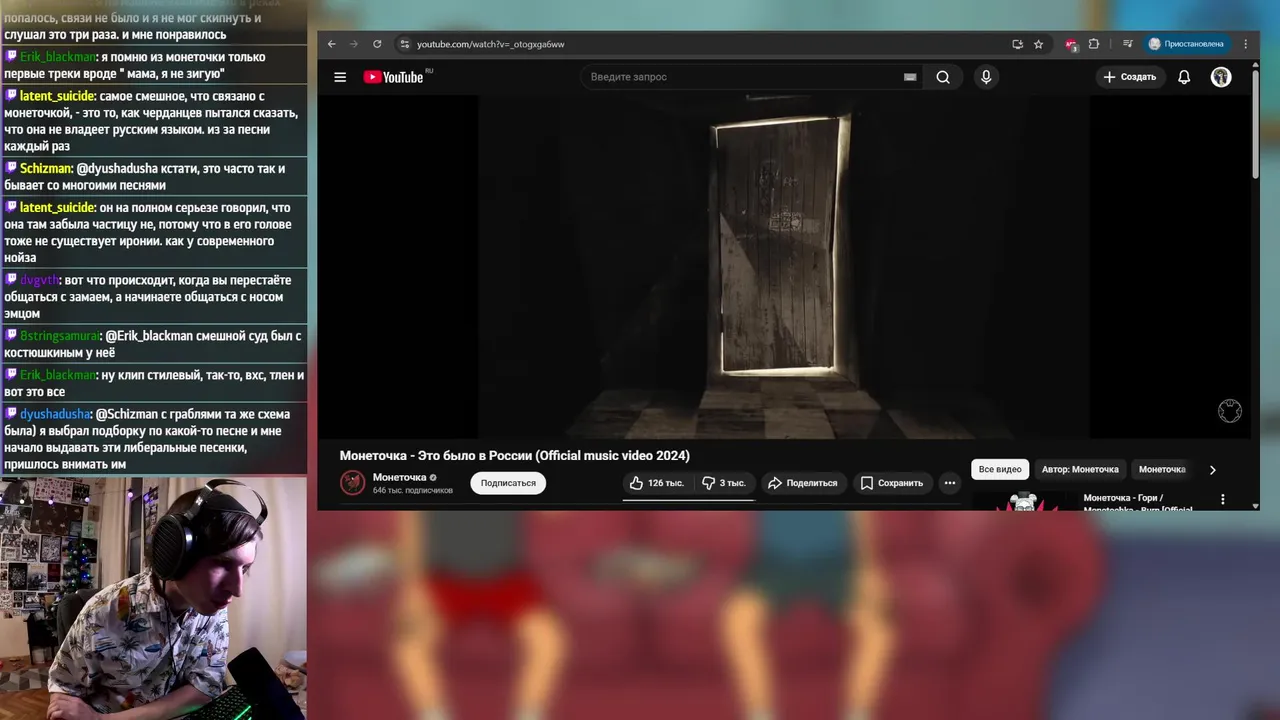This screenshot has height=720, width=1280.
Task: Open the Монеточка - Гори video title
Action: point(1138,502)
